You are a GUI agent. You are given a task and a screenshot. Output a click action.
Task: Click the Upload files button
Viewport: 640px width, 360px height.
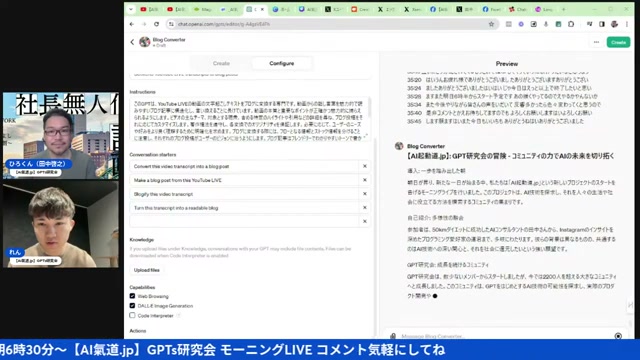click(x=147, y=270)
